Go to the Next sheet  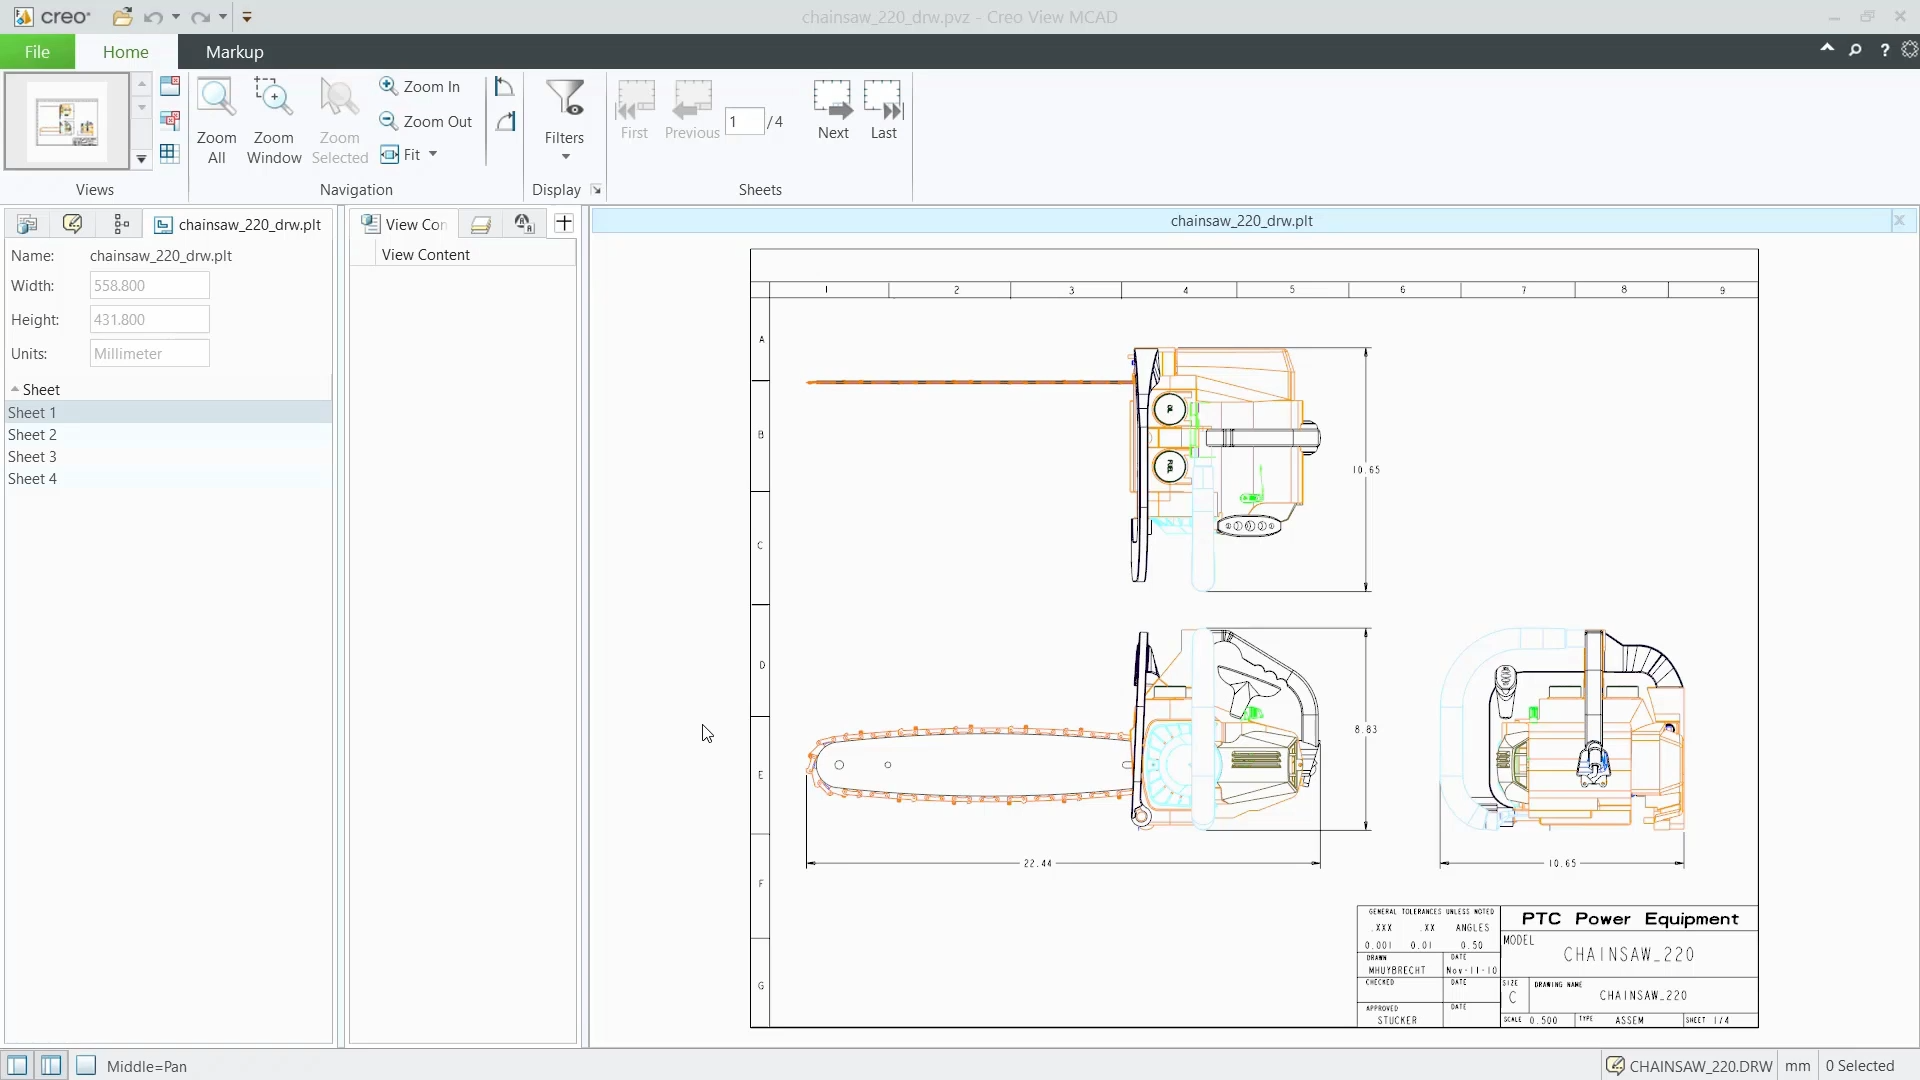point(833,110)
